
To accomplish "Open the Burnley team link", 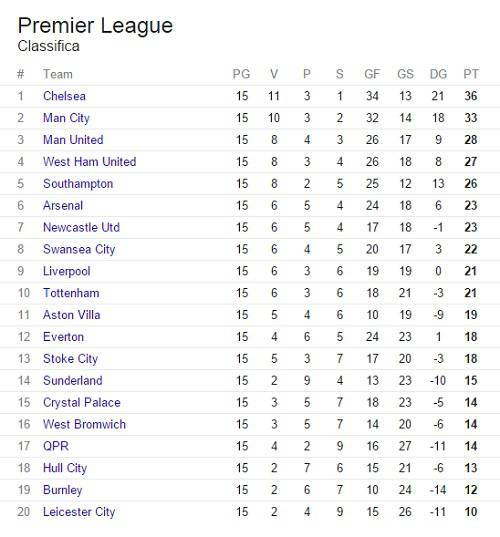I will tap(63, 490).
